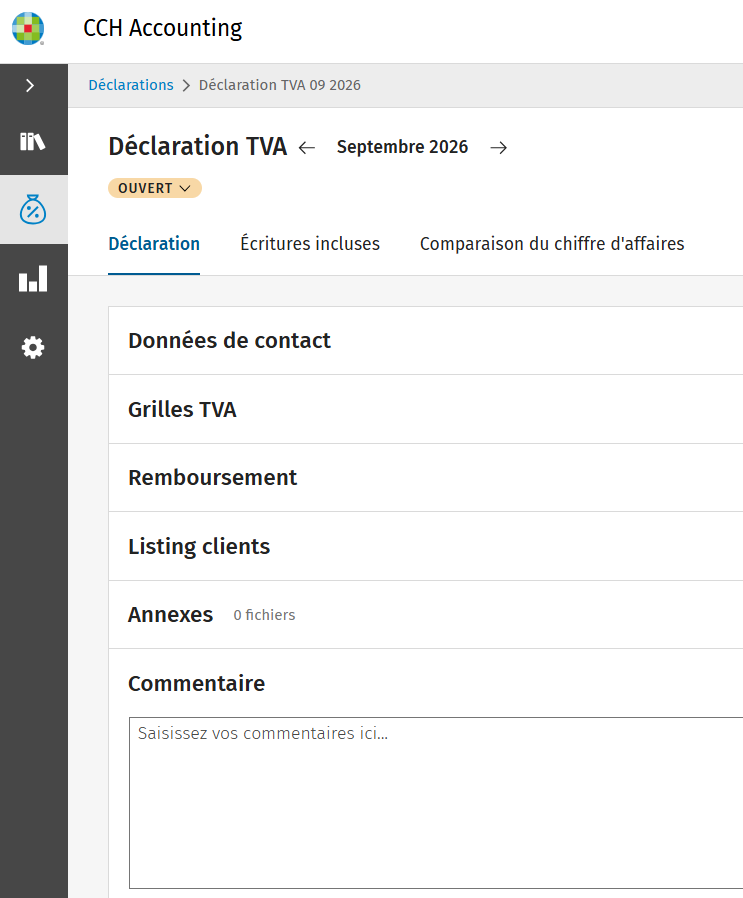
Task: Click the '0 fichiers' text
Action: click(x=264, y=615)
